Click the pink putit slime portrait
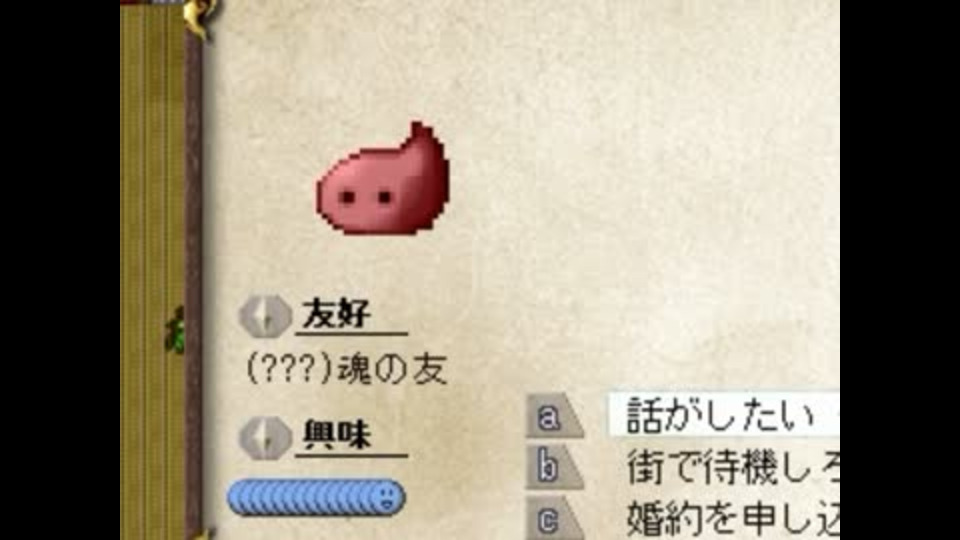The height and width of the screenshot is (540, 960). [383, 178]
